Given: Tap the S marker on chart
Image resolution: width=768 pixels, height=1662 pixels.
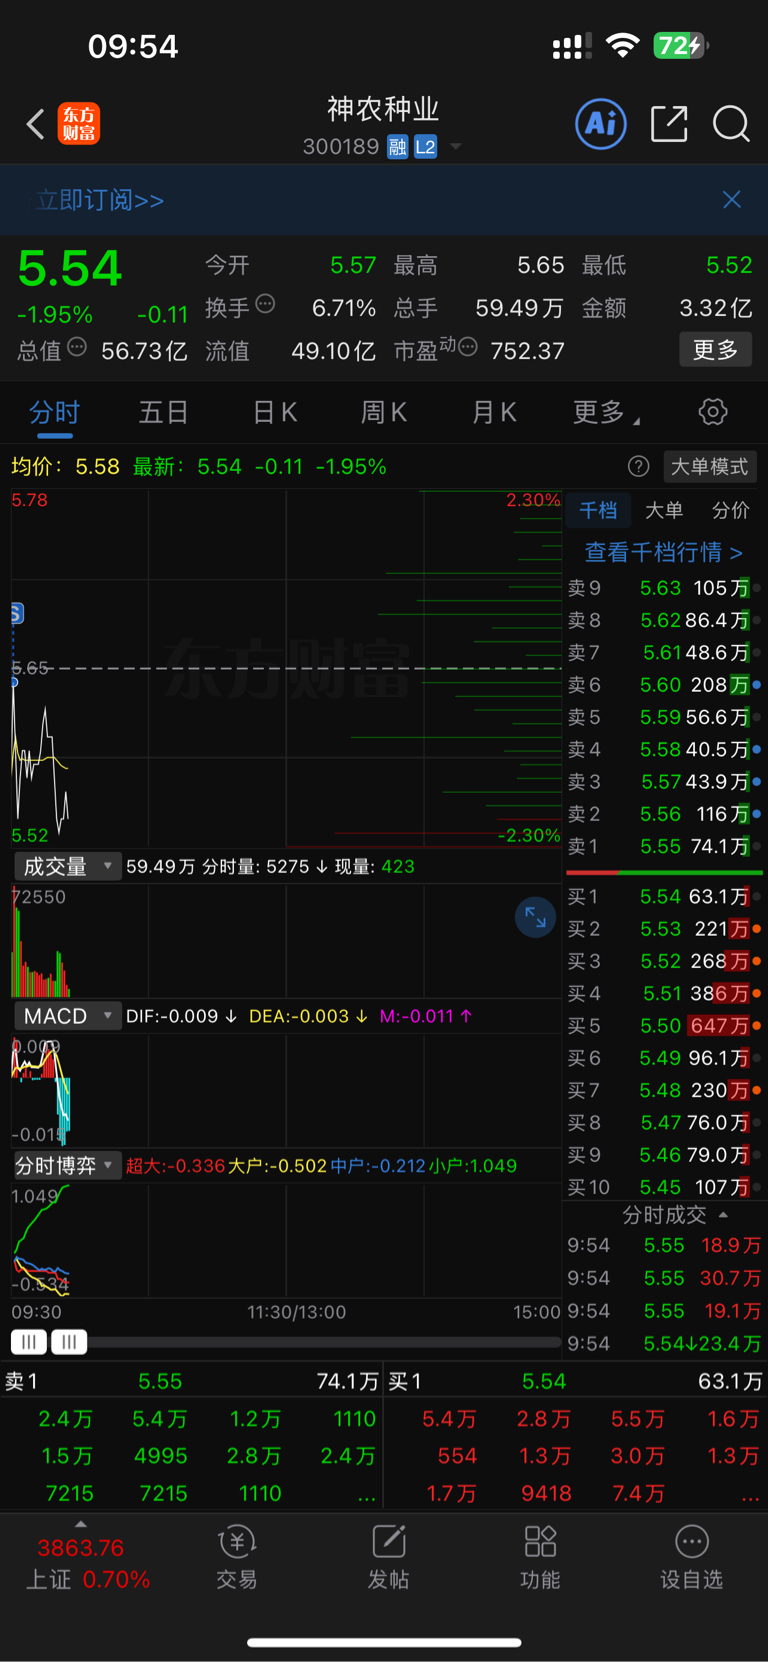Looking at the screenshot, I should 16,614.
